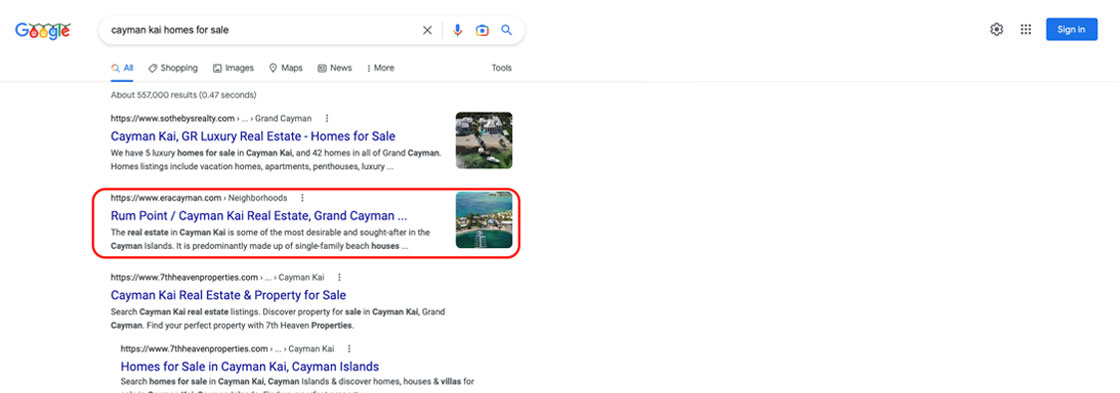The image size is (1120, 393).
Task: Open three-dot menu of Homes for Sale in Cayman Kai result
Action: tap(349, 349)
